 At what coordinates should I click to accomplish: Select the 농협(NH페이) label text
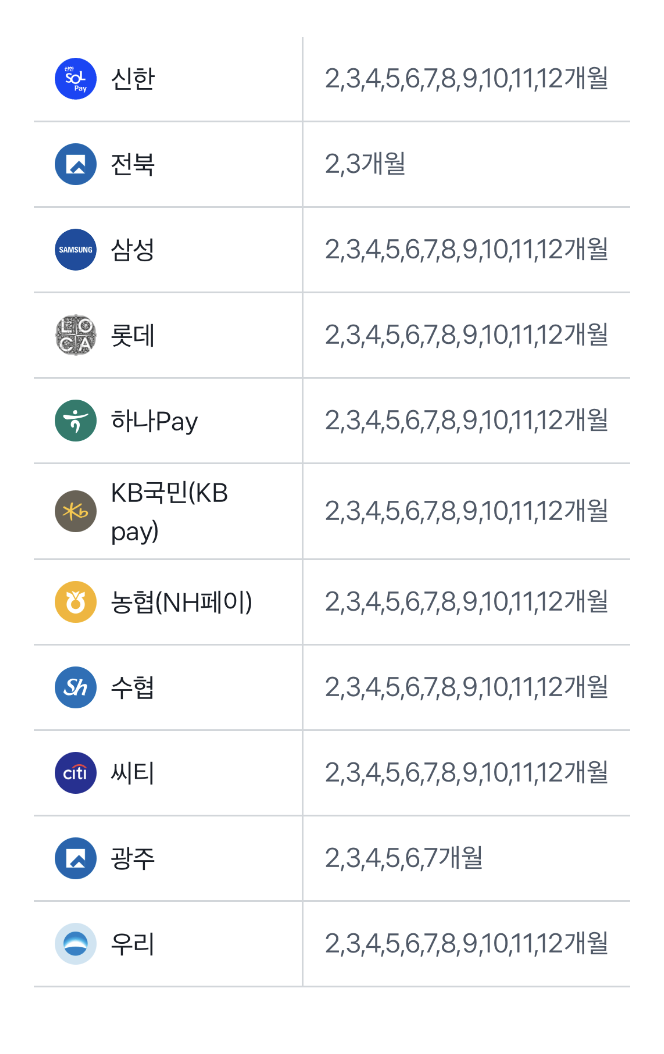tap(181, 602)
